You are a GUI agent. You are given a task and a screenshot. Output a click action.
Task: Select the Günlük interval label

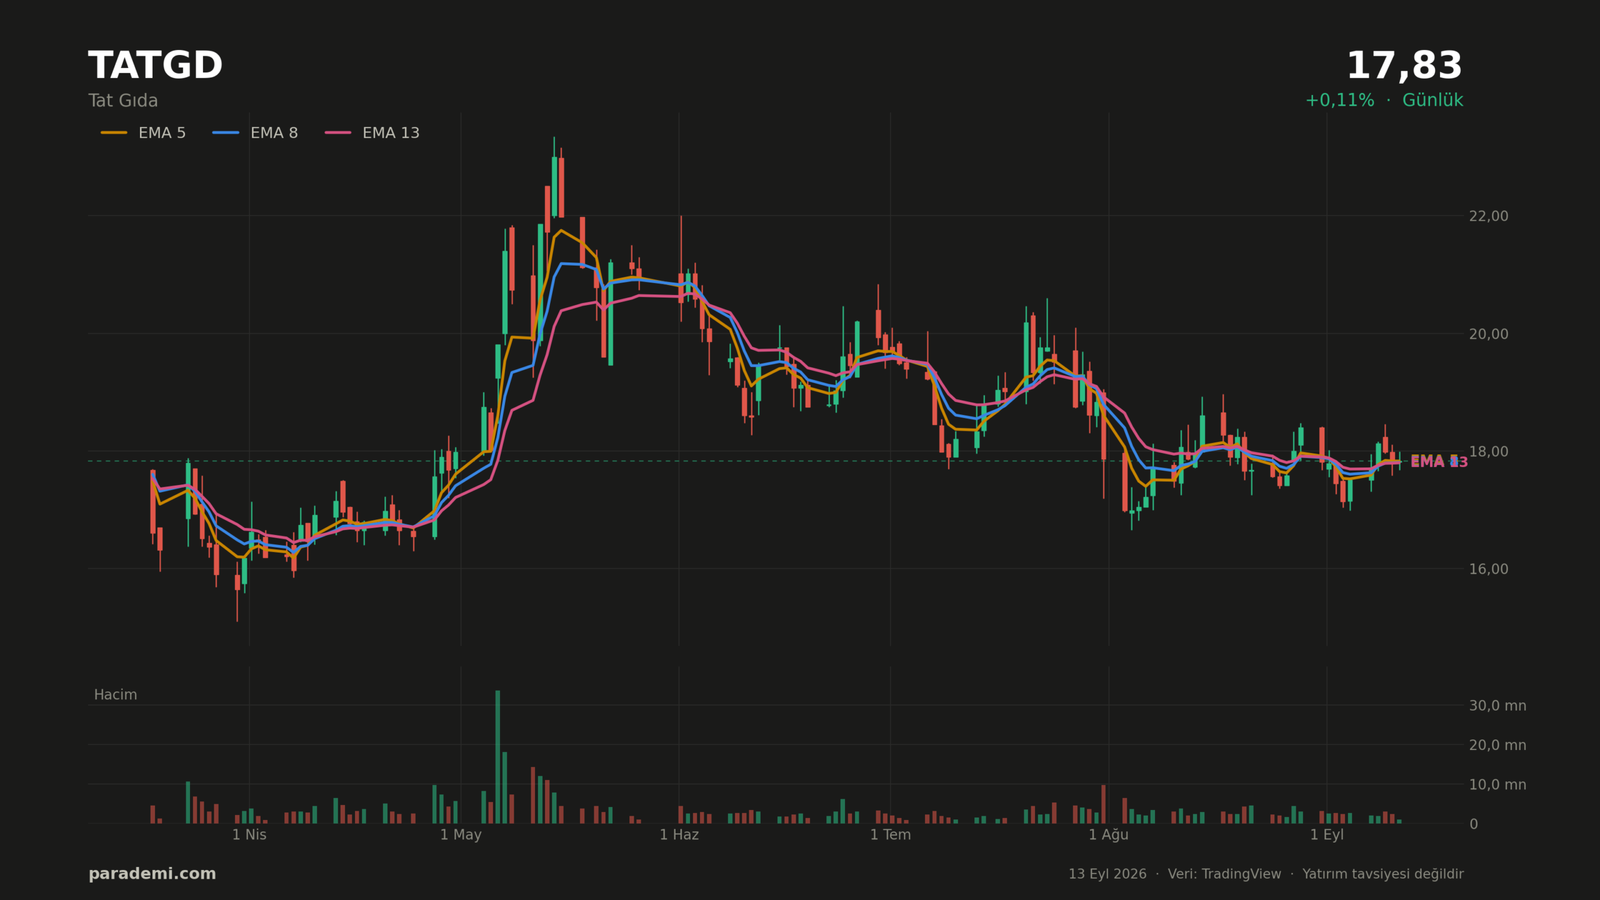(x=1433, y=101)
